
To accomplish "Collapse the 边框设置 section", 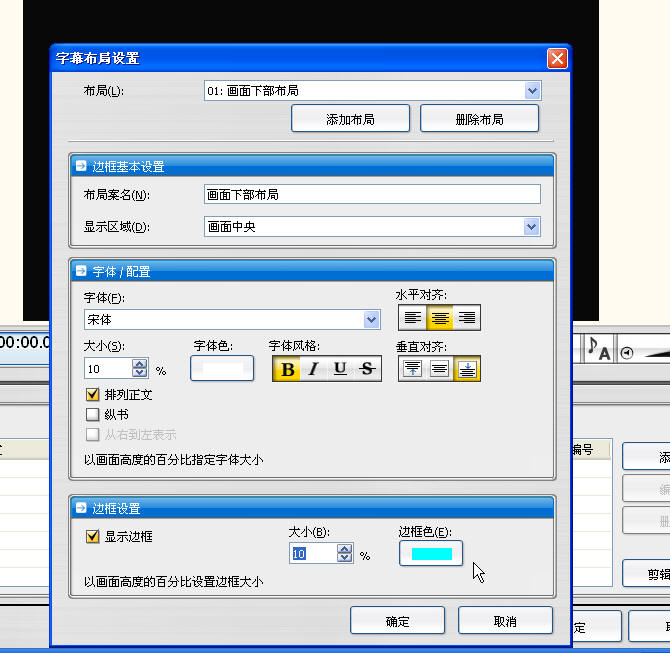I will 81,508.
